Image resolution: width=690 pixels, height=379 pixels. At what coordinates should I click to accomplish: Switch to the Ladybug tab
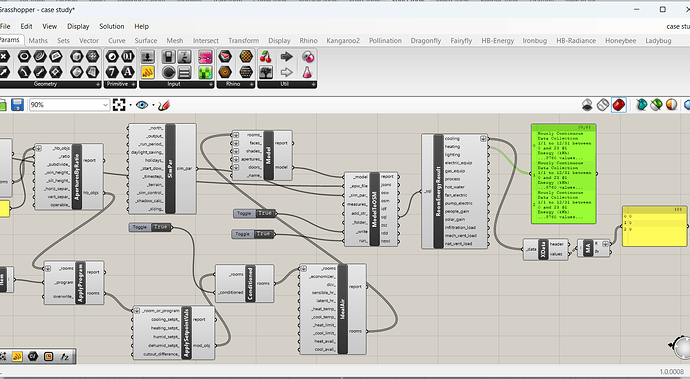pos(658,40)
